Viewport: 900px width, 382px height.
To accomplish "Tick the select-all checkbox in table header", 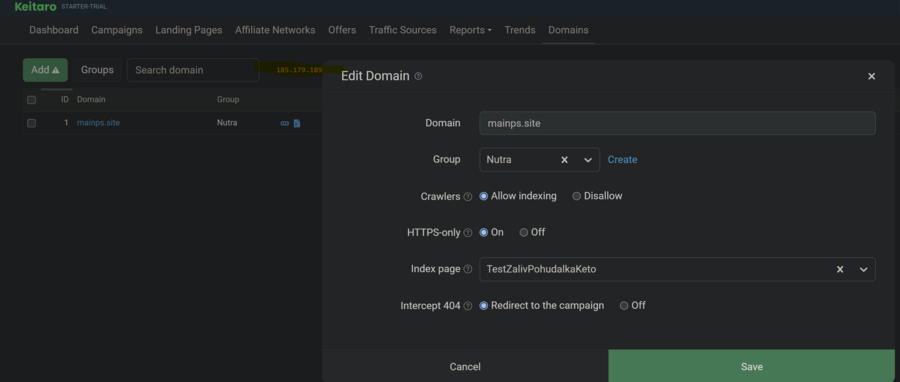I will [32, 100].
